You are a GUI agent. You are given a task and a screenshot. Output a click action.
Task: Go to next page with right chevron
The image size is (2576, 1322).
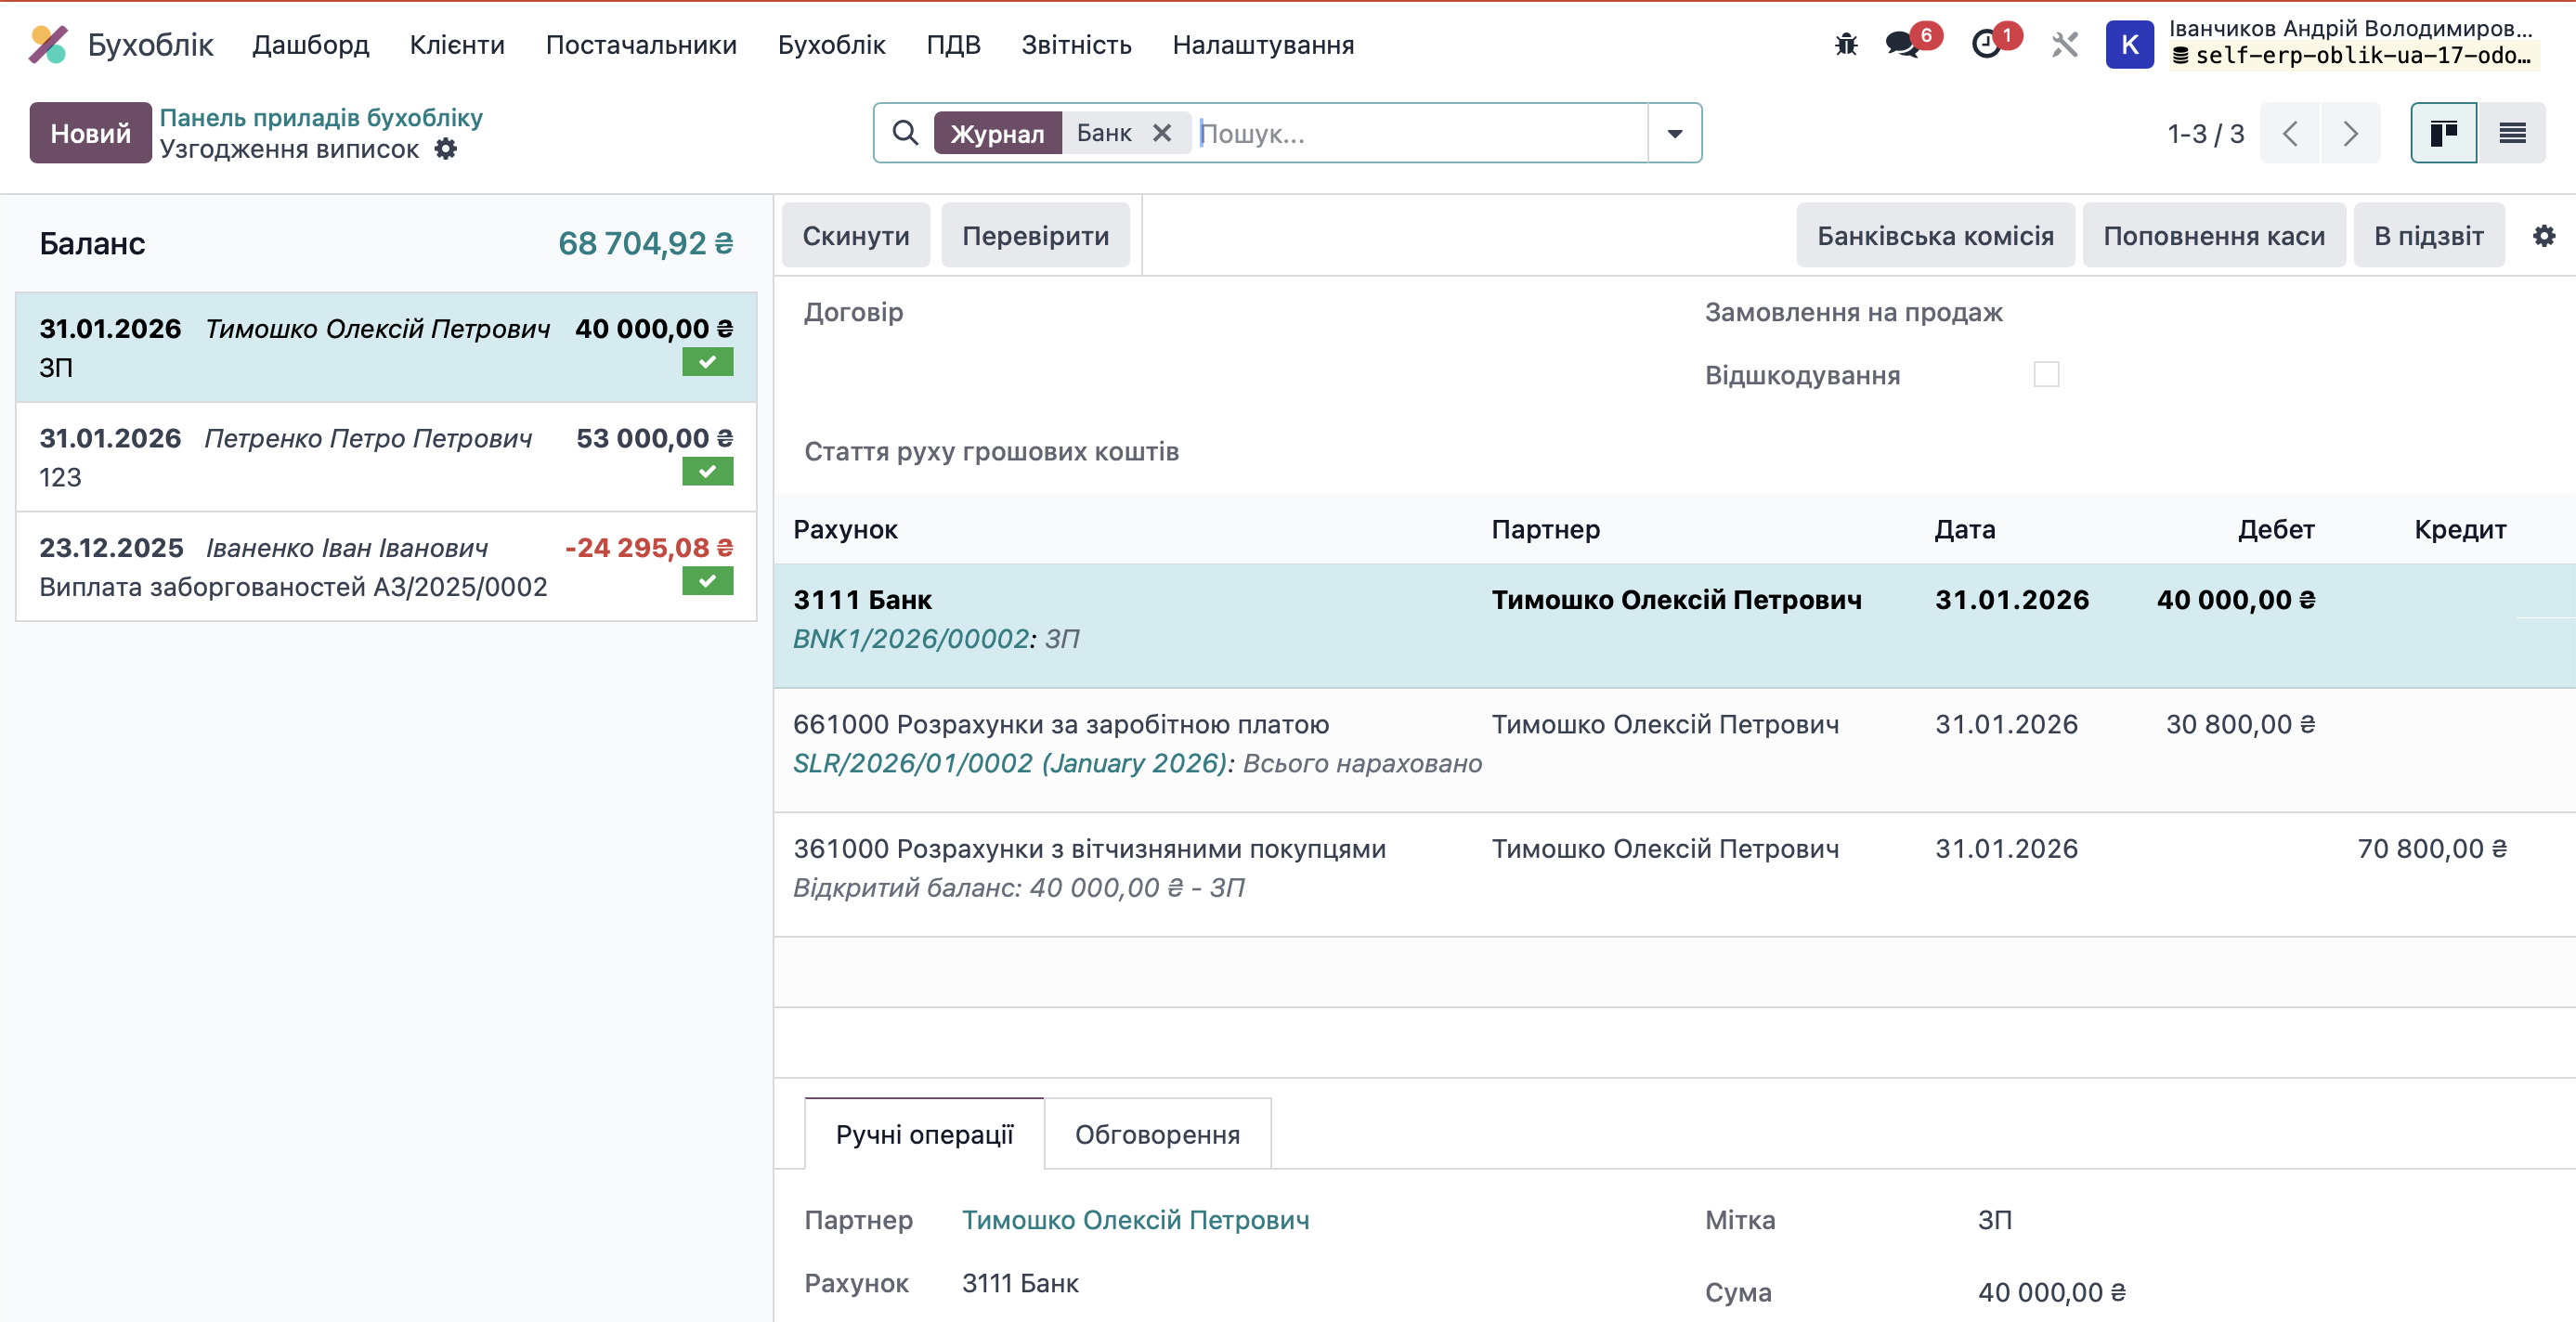tap(2350, 132)
